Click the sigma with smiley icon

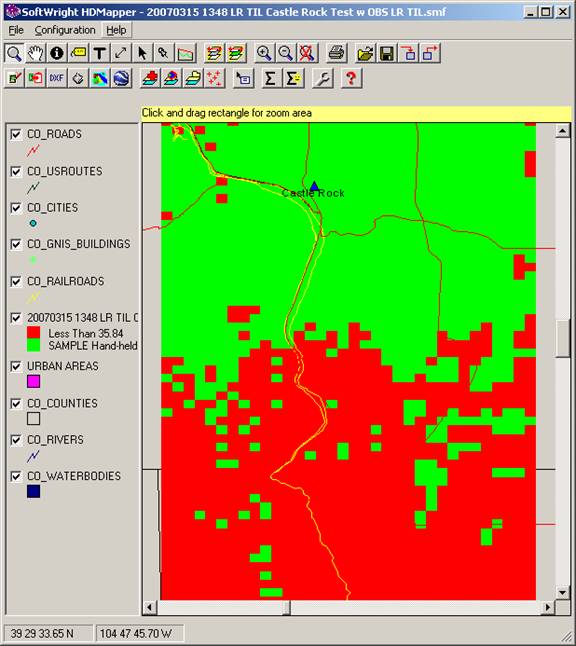click(x=293, y=78)
